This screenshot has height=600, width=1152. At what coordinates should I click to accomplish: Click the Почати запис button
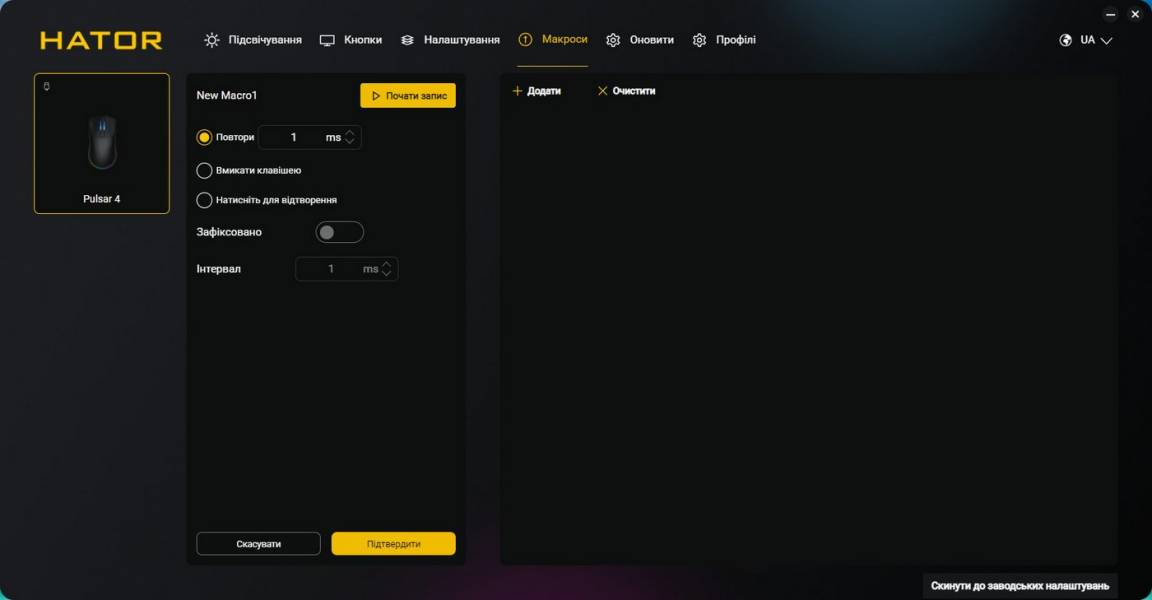click(408, 95)
